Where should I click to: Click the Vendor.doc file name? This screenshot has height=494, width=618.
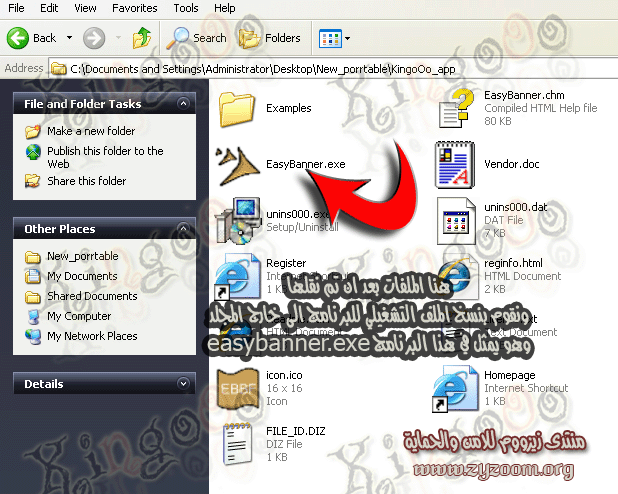512,164
